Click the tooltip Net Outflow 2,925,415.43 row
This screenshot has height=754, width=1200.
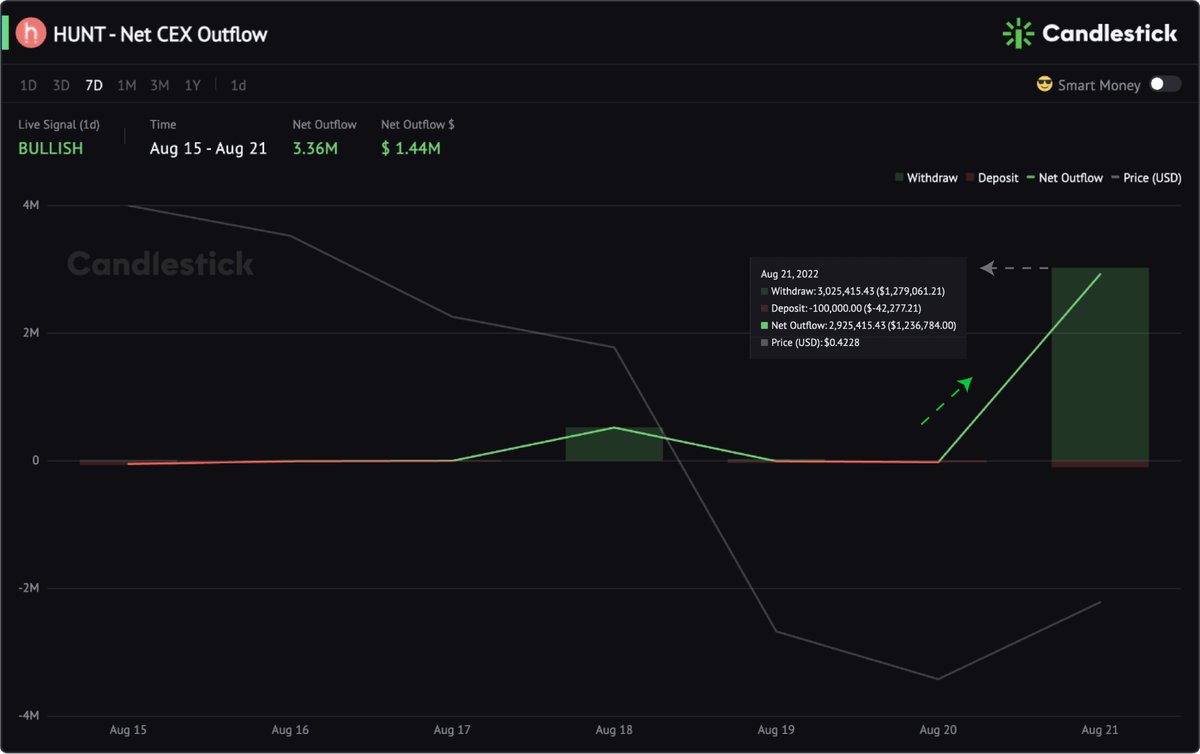click(x=858, y=326)
